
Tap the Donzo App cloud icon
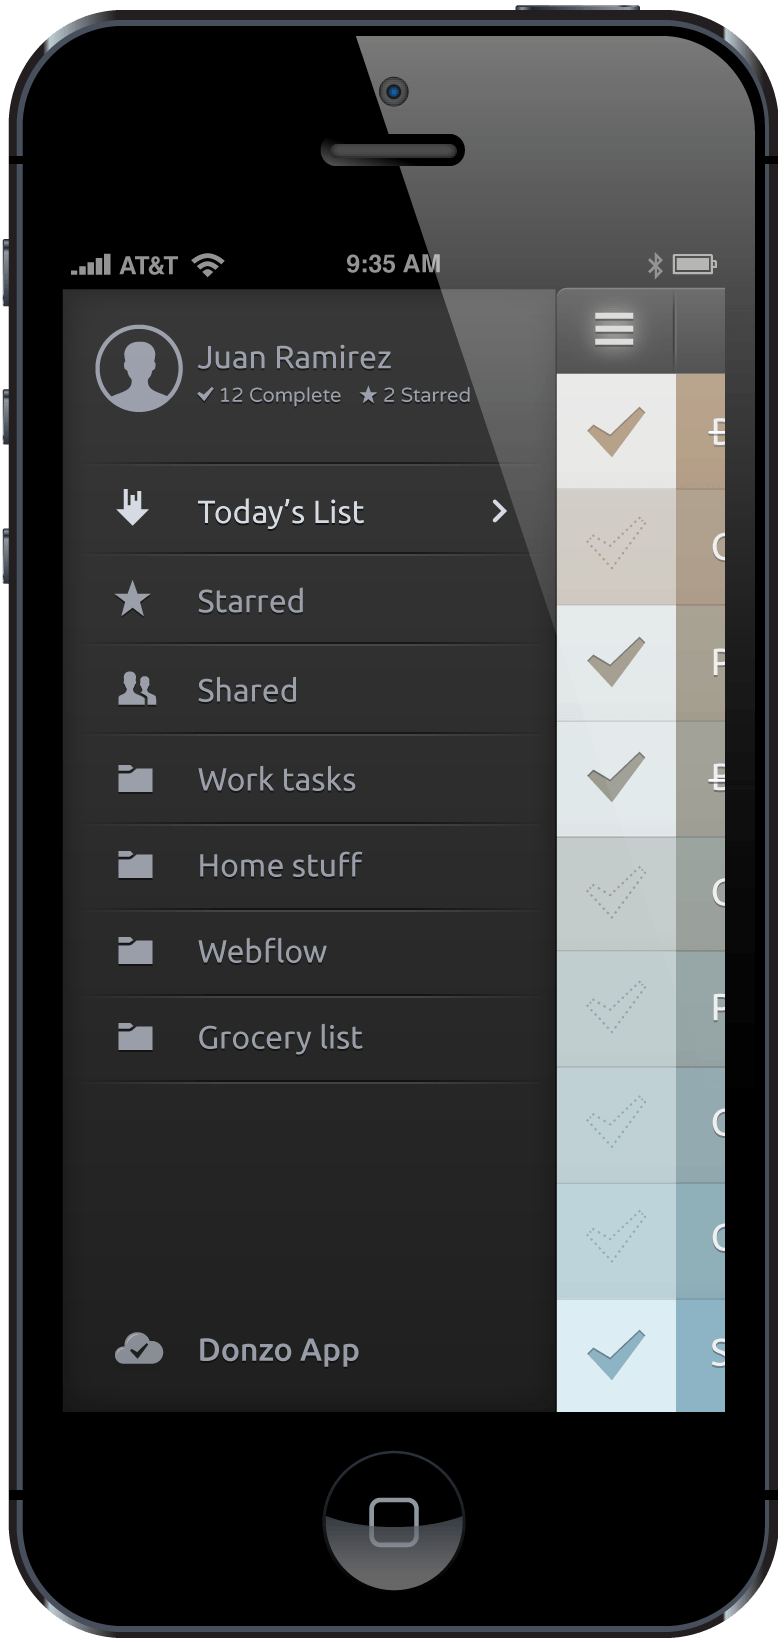[x=139, y=1349]
